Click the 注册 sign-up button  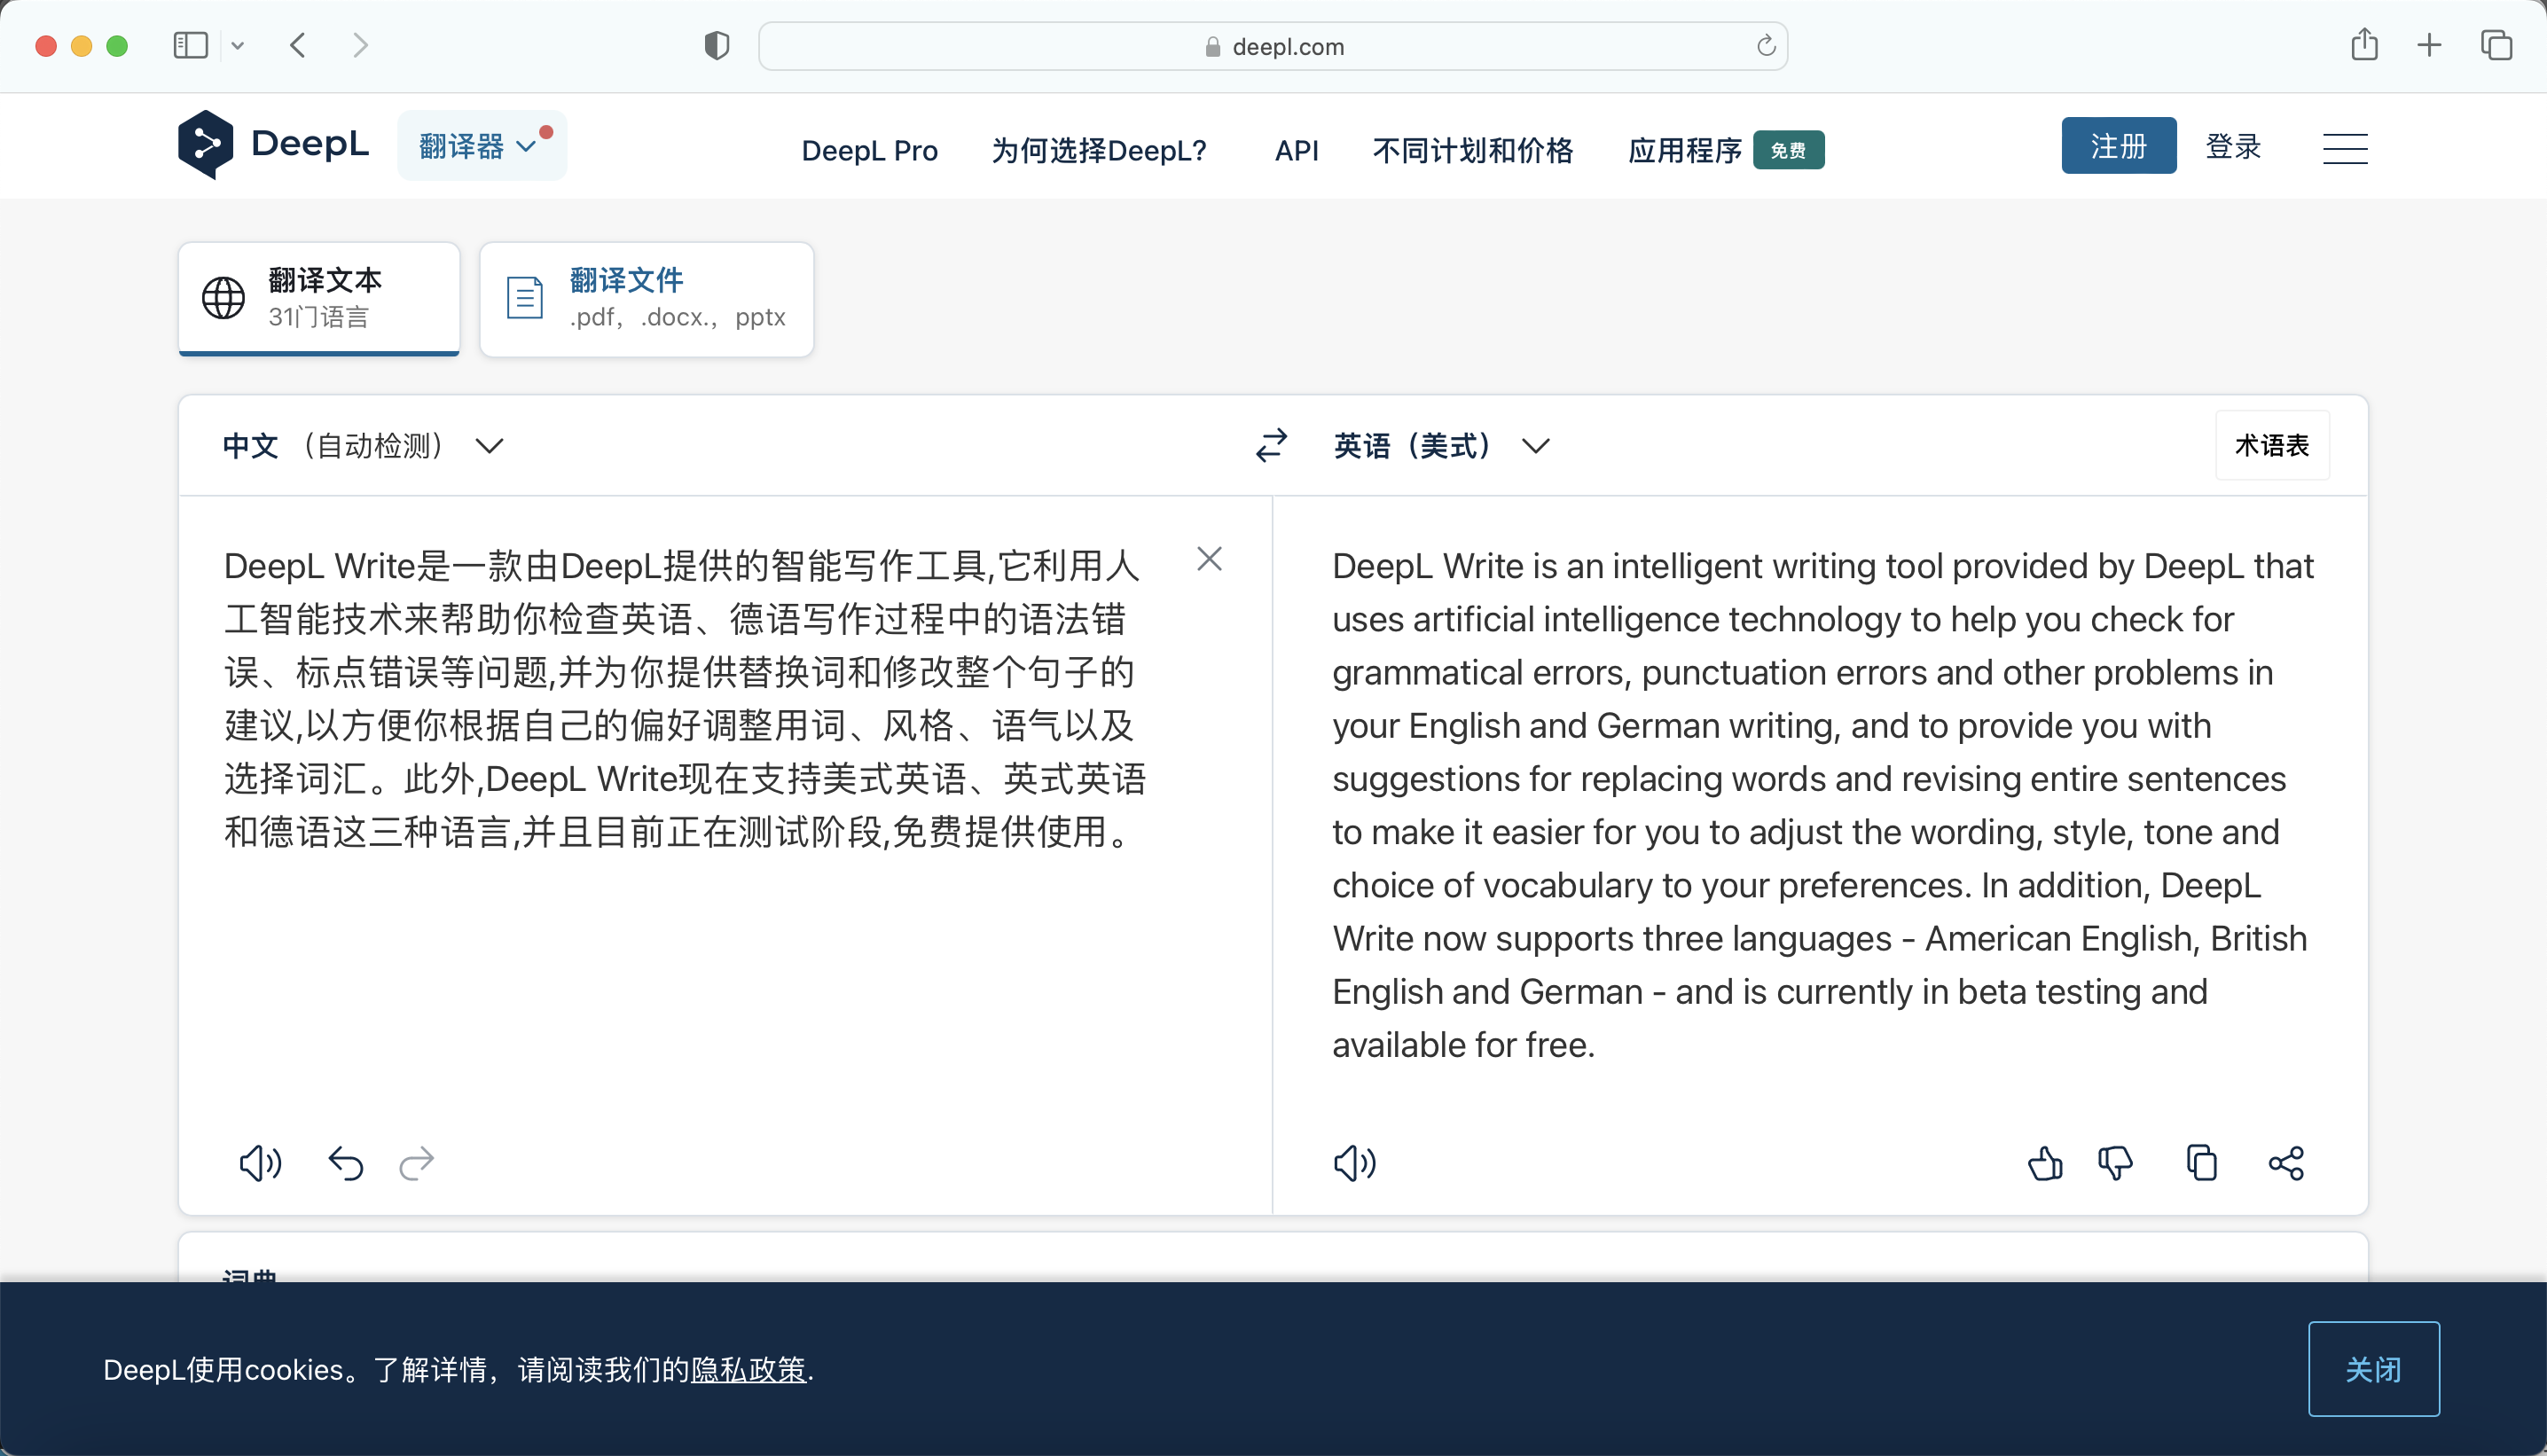coord(2118,146)
